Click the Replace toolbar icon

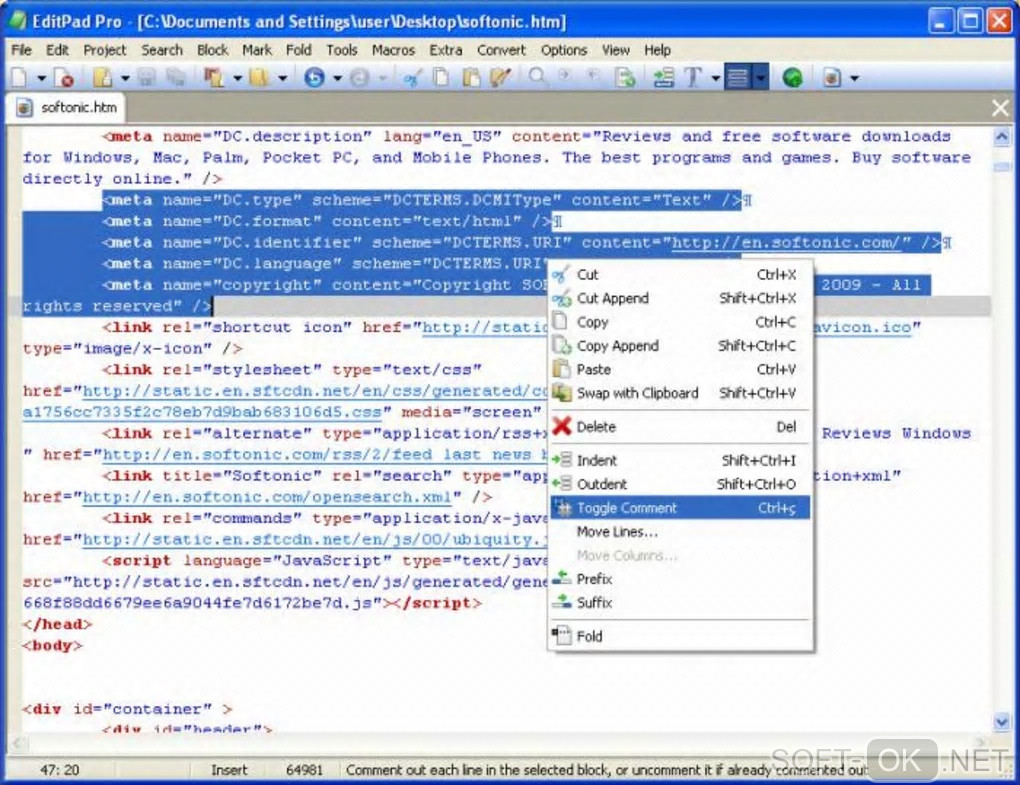click(x=625, y=78)
